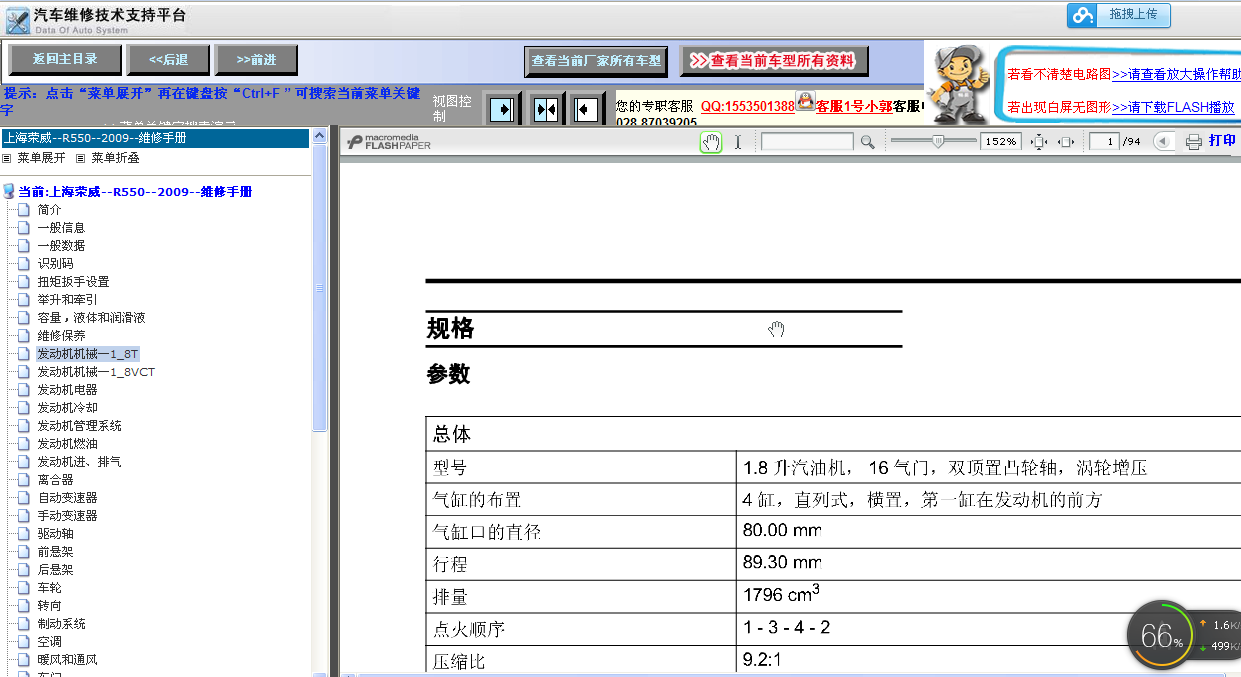The width and height of the screenshot is (1241, 677).
Task: Click view control collapse-left arrow button
Action: click(x=588, y=108)
